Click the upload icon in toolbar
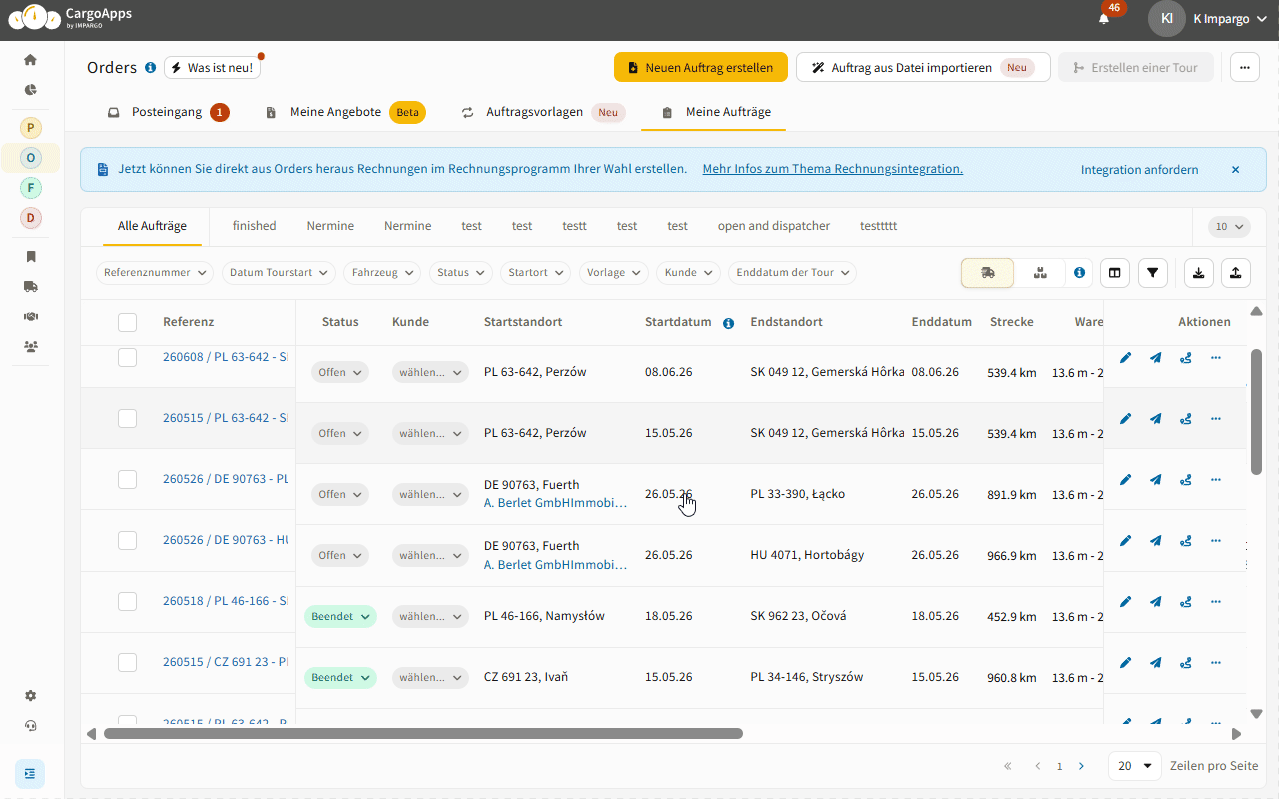Image resolution: width=1279 pixels, height=799 pixels. point(1236,273)
